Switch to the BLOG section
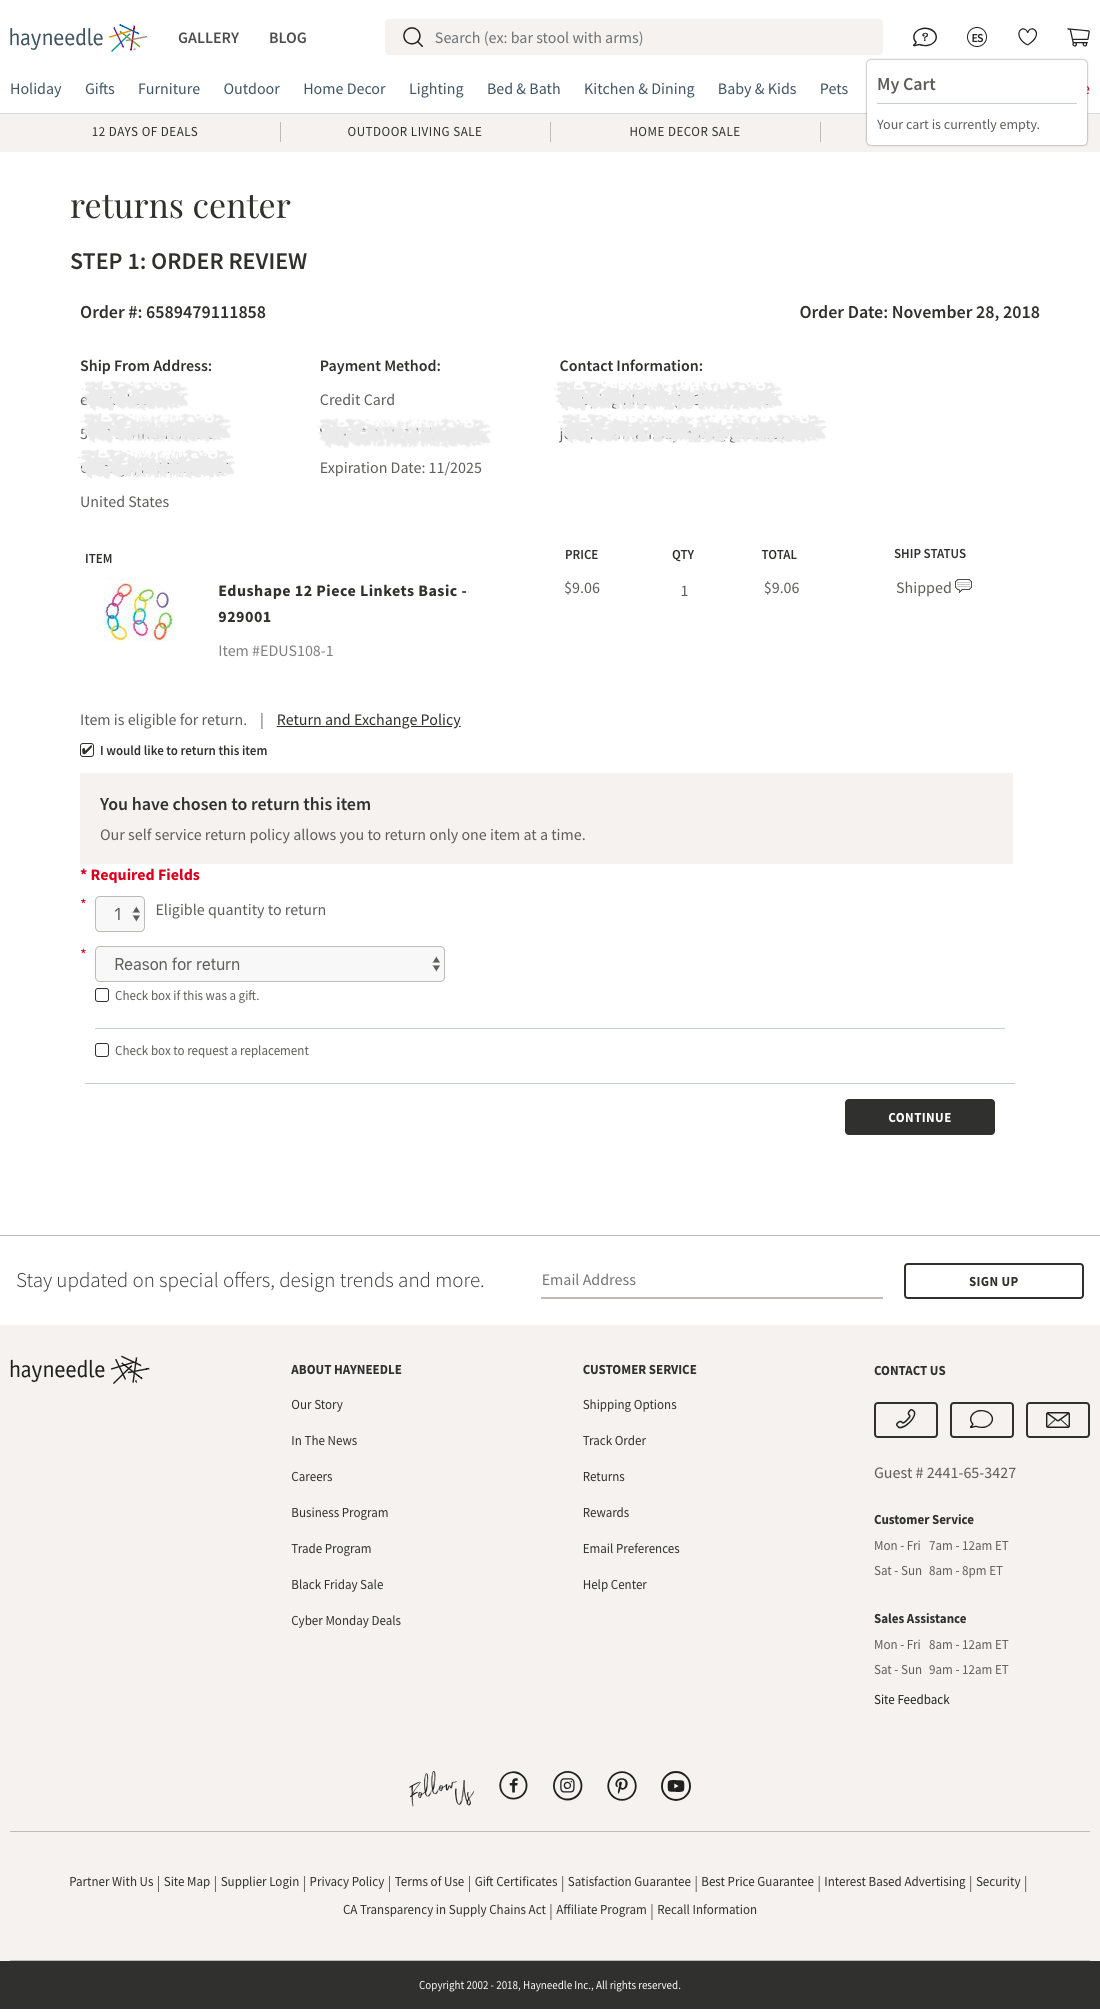The height and width of the screenshot is (2013, 1100). pos(288,37)
